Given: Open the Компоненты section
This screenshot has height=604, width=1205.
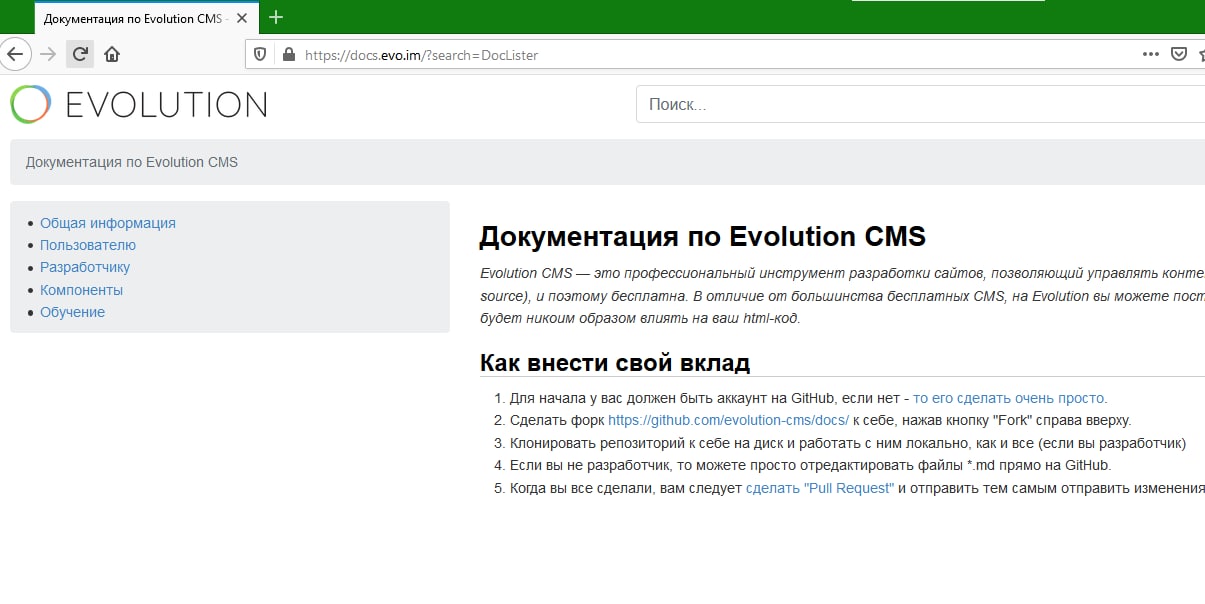Looking at the screenshot, I should point(82,290).
